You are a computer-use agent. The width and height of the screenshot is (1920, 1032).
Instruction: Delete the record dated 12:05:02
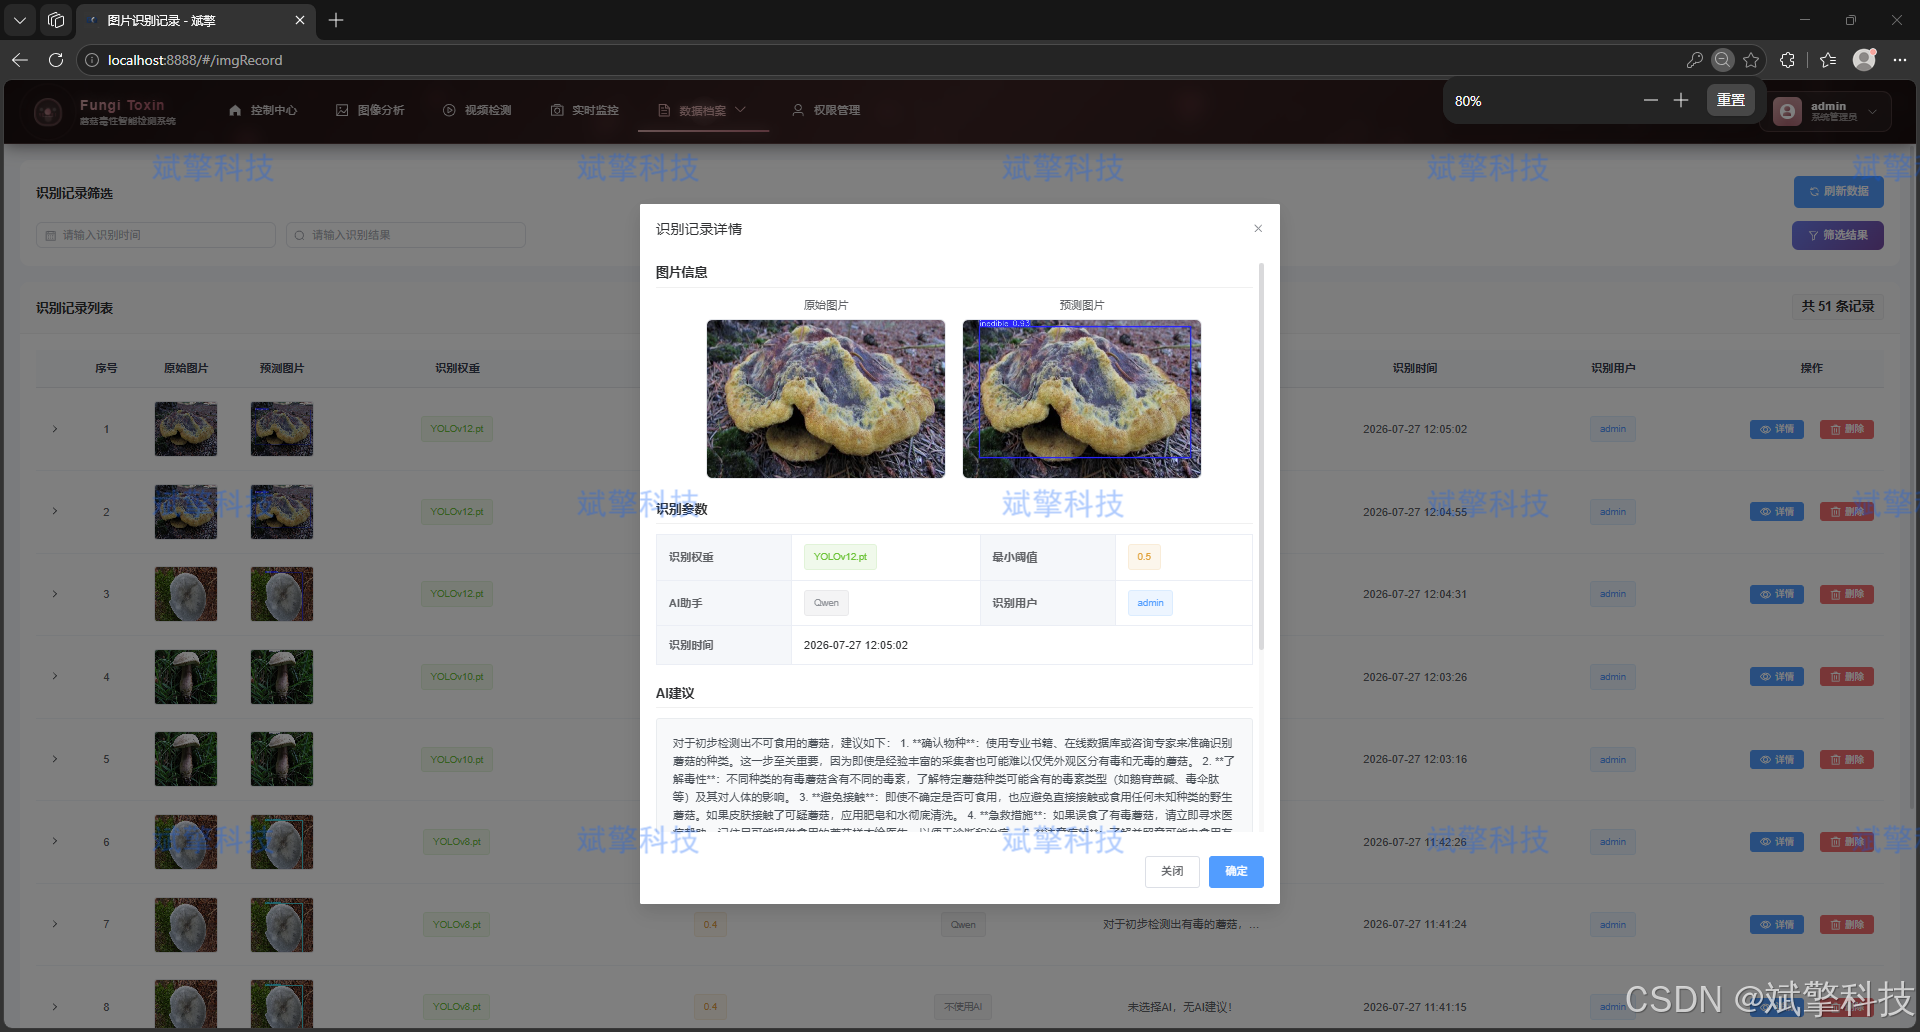tap(1847, 429)
